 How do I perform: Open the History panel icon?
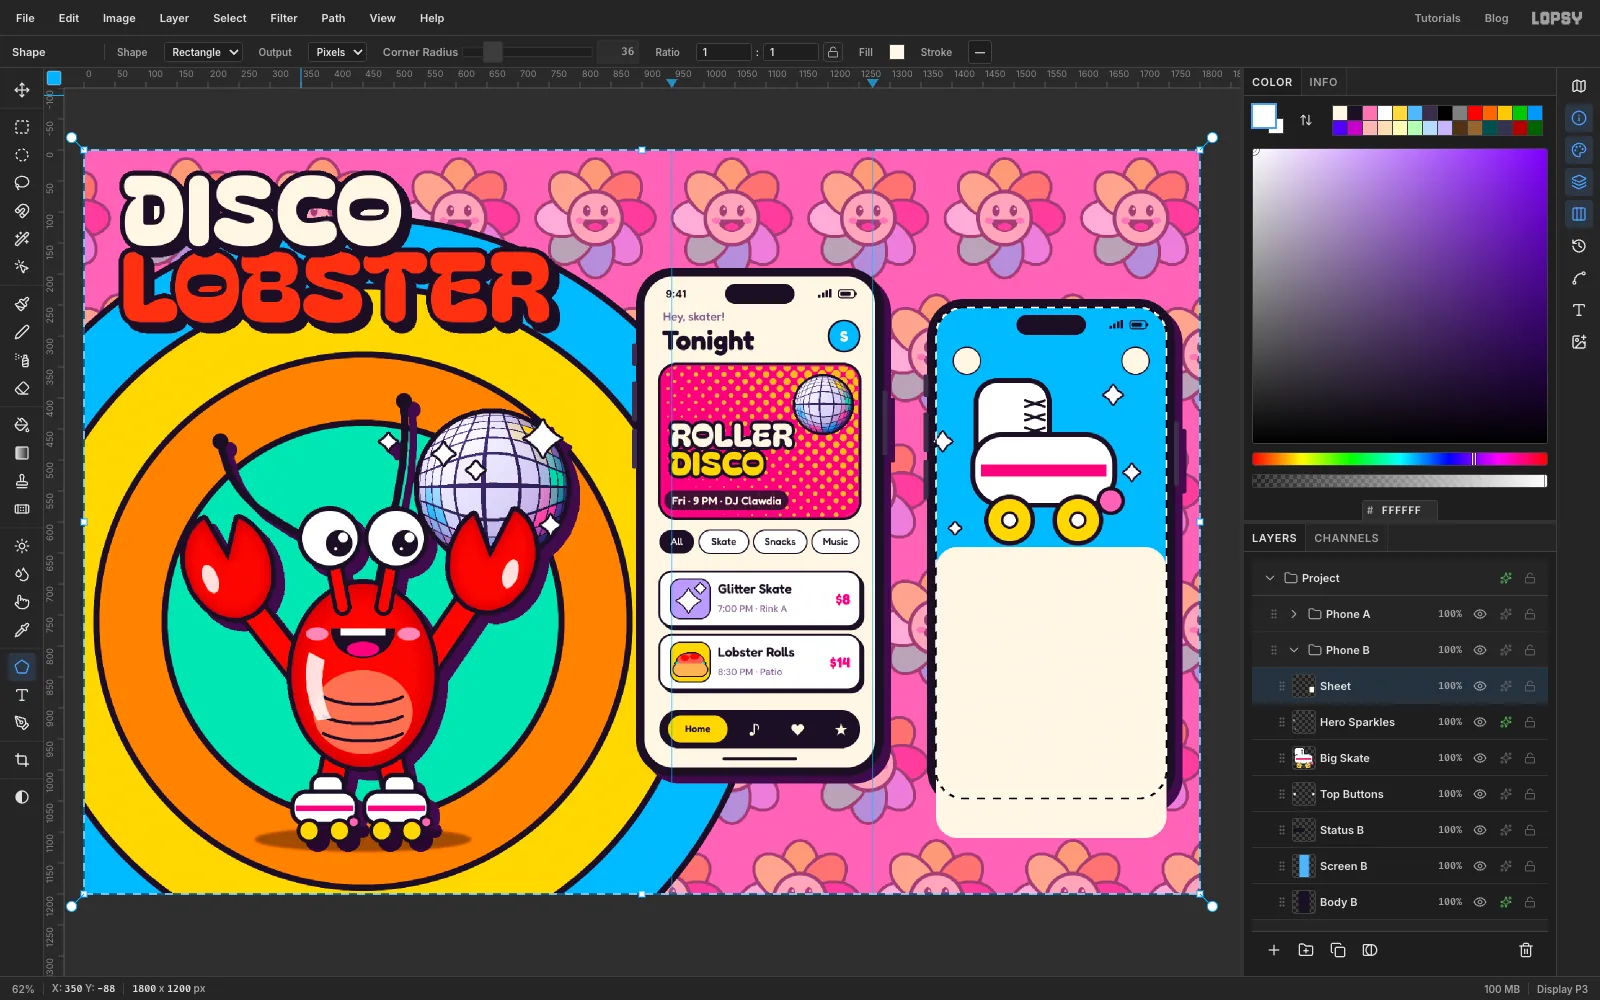point(1579,246)
